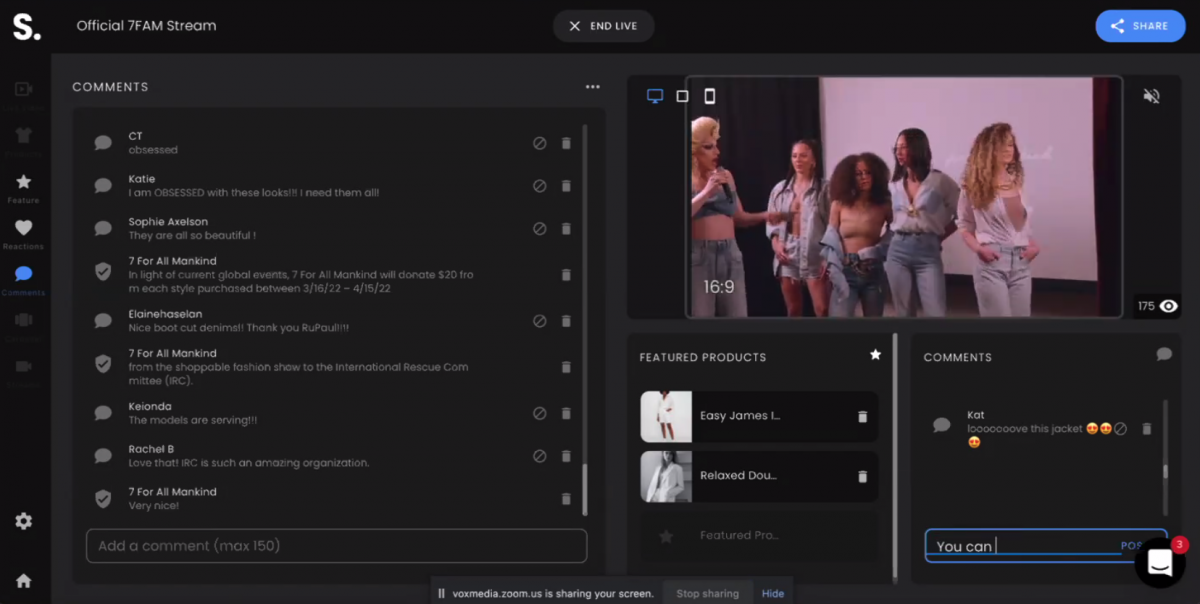Open the dimmed video camera icon below the carousel
The width and height of the screenshot is (1200, 604).
[x=23, y=366]
